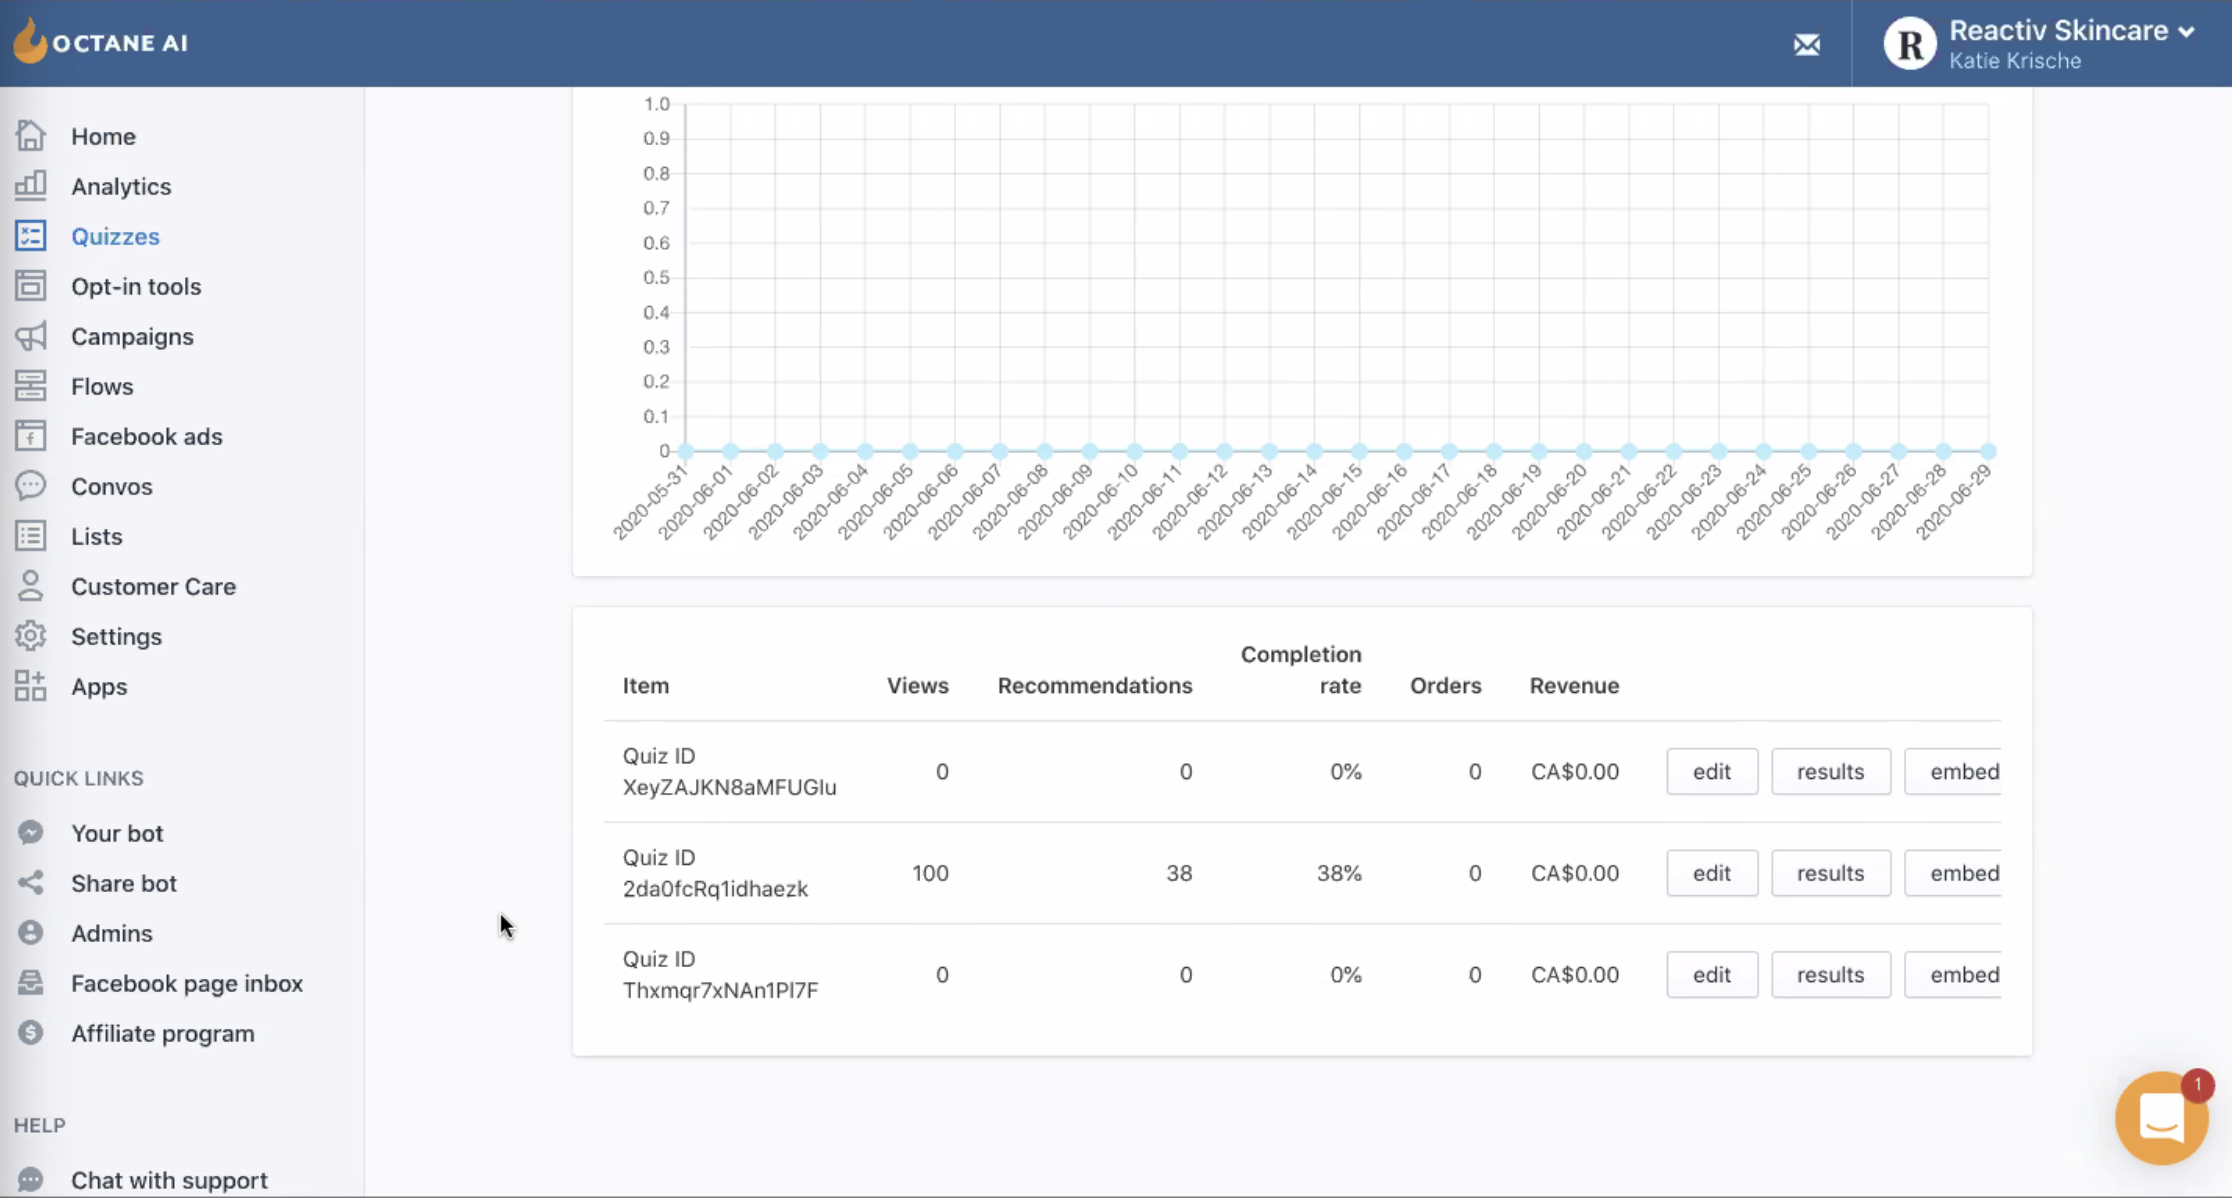The width and height of the screenshot is (2232, 1198).
Task: Open the orange chat widget bubble
Action: [x=2160, y=1118]
